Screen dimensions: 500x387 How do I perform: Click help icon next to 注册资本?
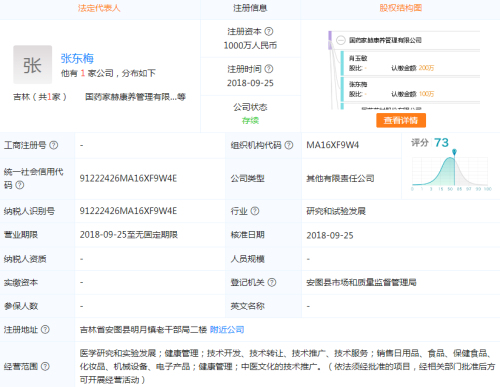point(269,31)
